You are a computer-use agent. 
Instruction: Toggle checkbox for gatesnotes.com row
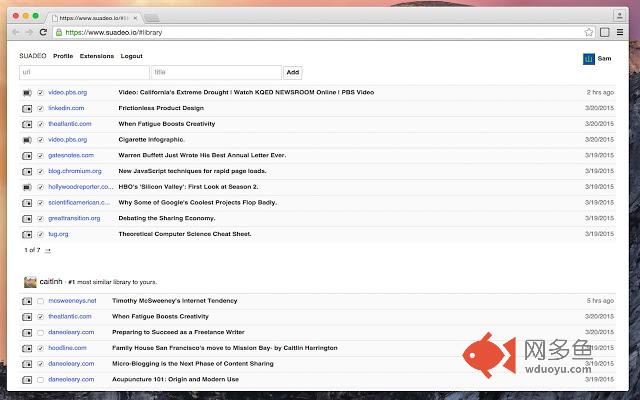[x=40, y=156]
